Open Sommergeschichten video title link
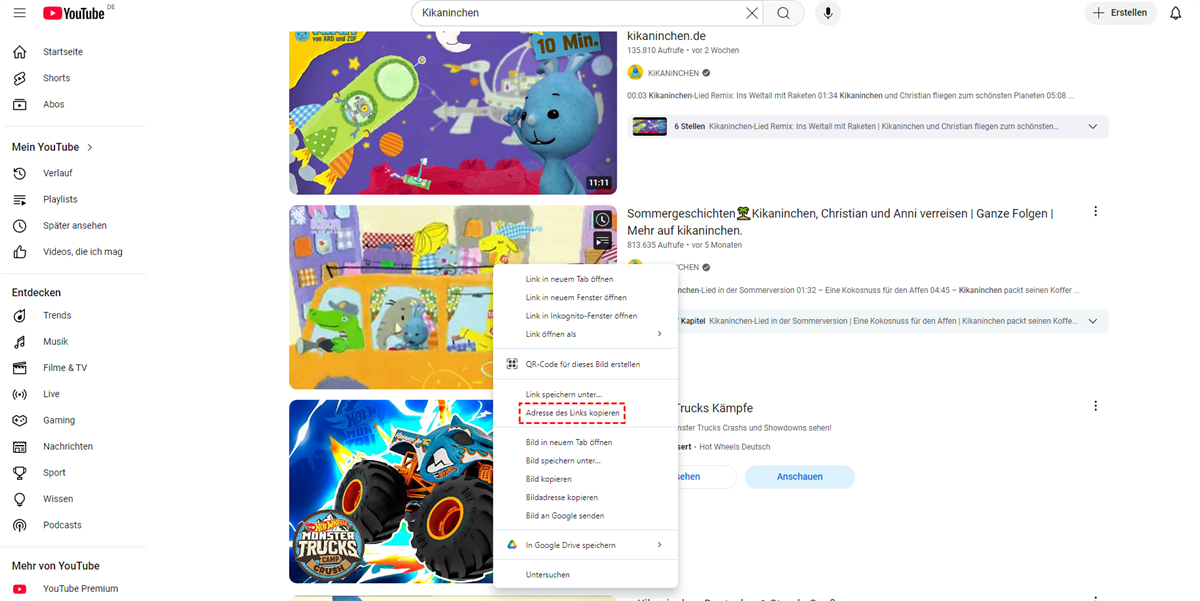The image size is (1200, 601). click(x=840, y=222)
